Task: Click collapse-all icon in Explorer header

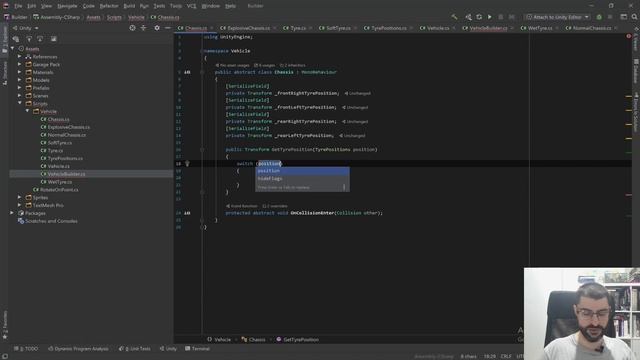Action: coord(143,28)
